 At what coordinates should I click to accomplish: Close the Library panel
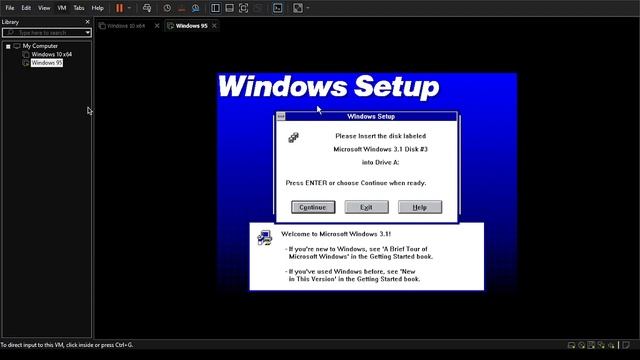tap(87, 22)
